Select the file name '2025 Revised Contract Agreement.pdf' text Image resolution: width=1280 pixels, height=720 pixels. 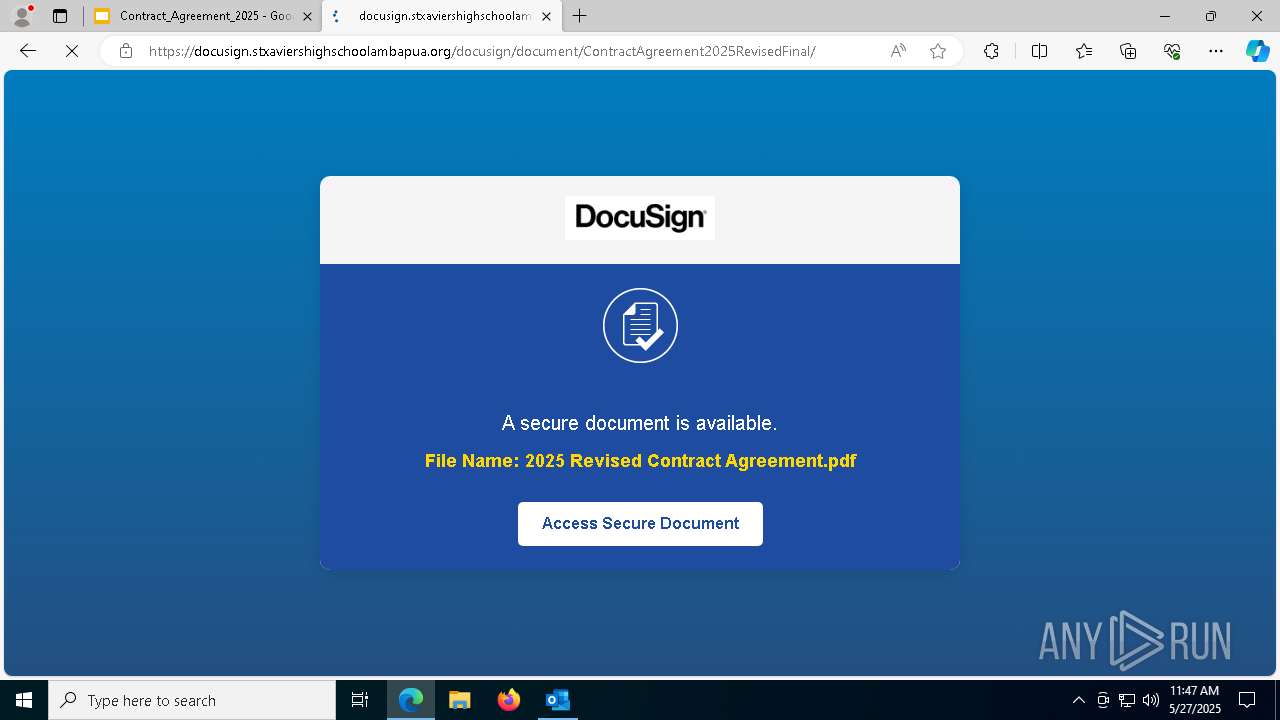691,461
